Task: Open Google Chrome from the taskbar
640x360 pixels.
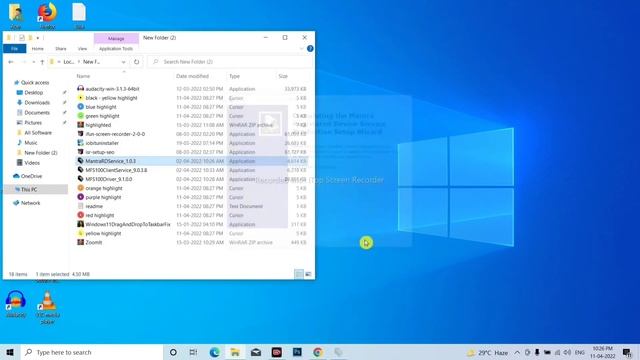Action: pyautogui.click(x=318, y=352)
